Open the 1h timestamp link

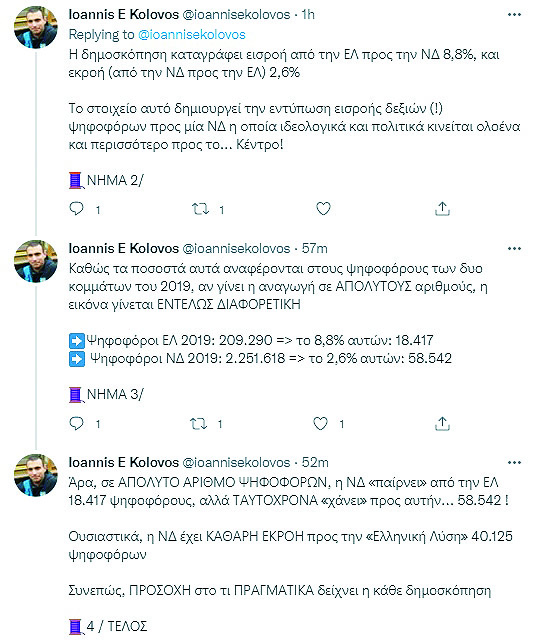point(308,15)
